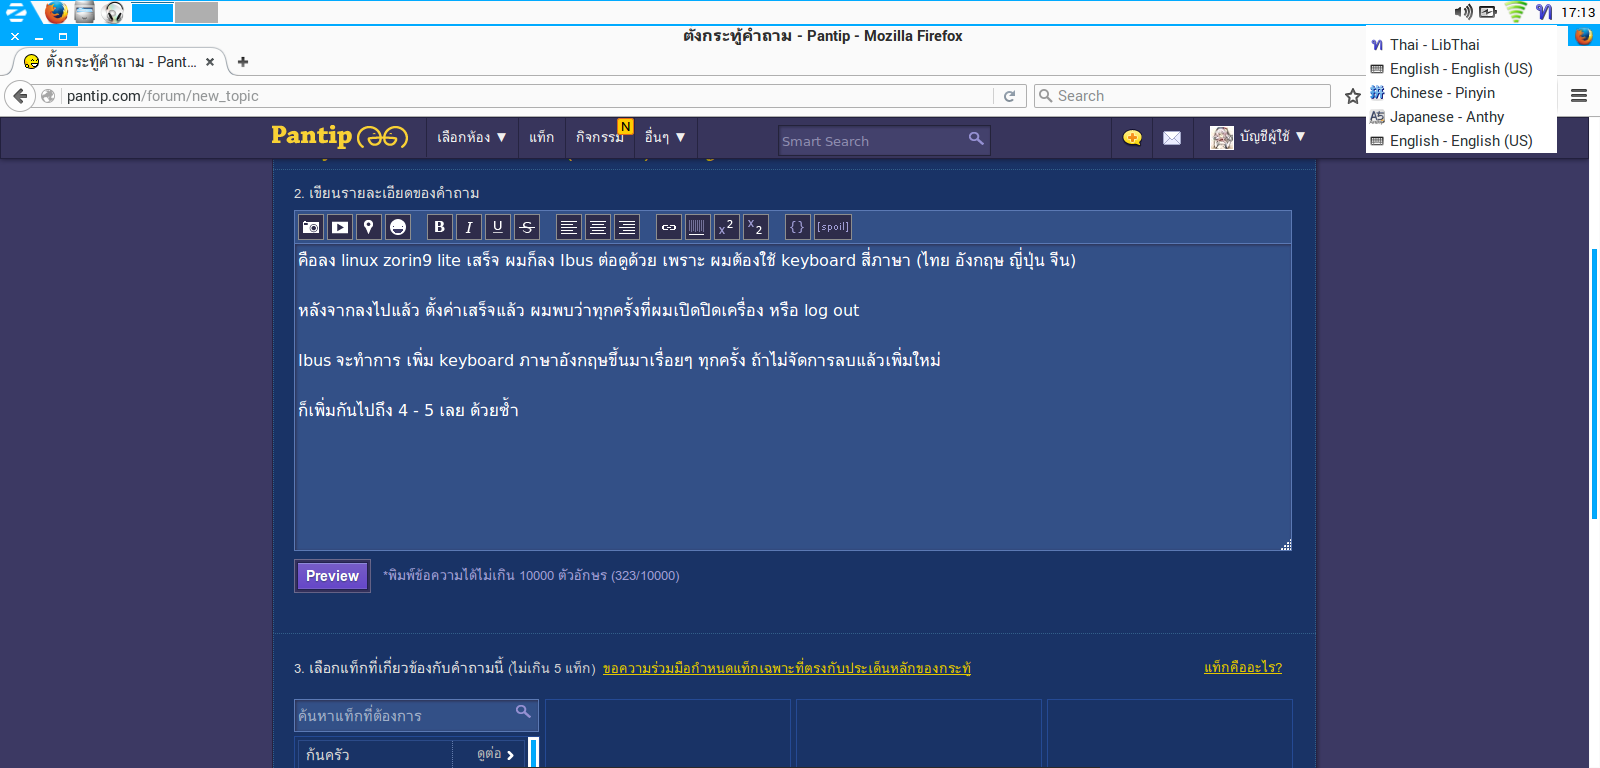The image size is (1600, 768).
Task: Align text left
Action: pos(569,227)
